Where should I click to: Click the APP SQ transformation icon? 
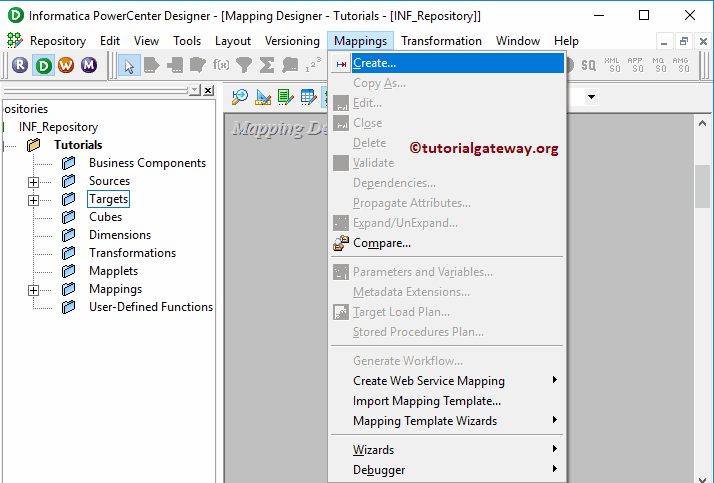point(635,65)
